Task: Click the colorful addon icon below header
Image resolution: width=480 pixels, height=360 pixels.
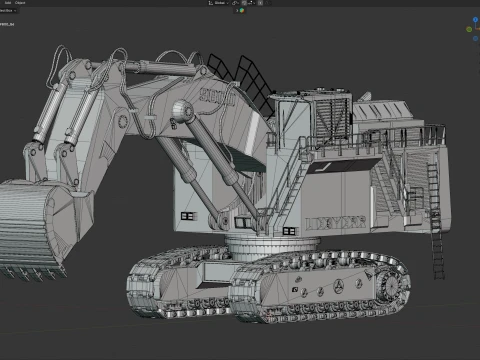Action: (x=242, y=10)
